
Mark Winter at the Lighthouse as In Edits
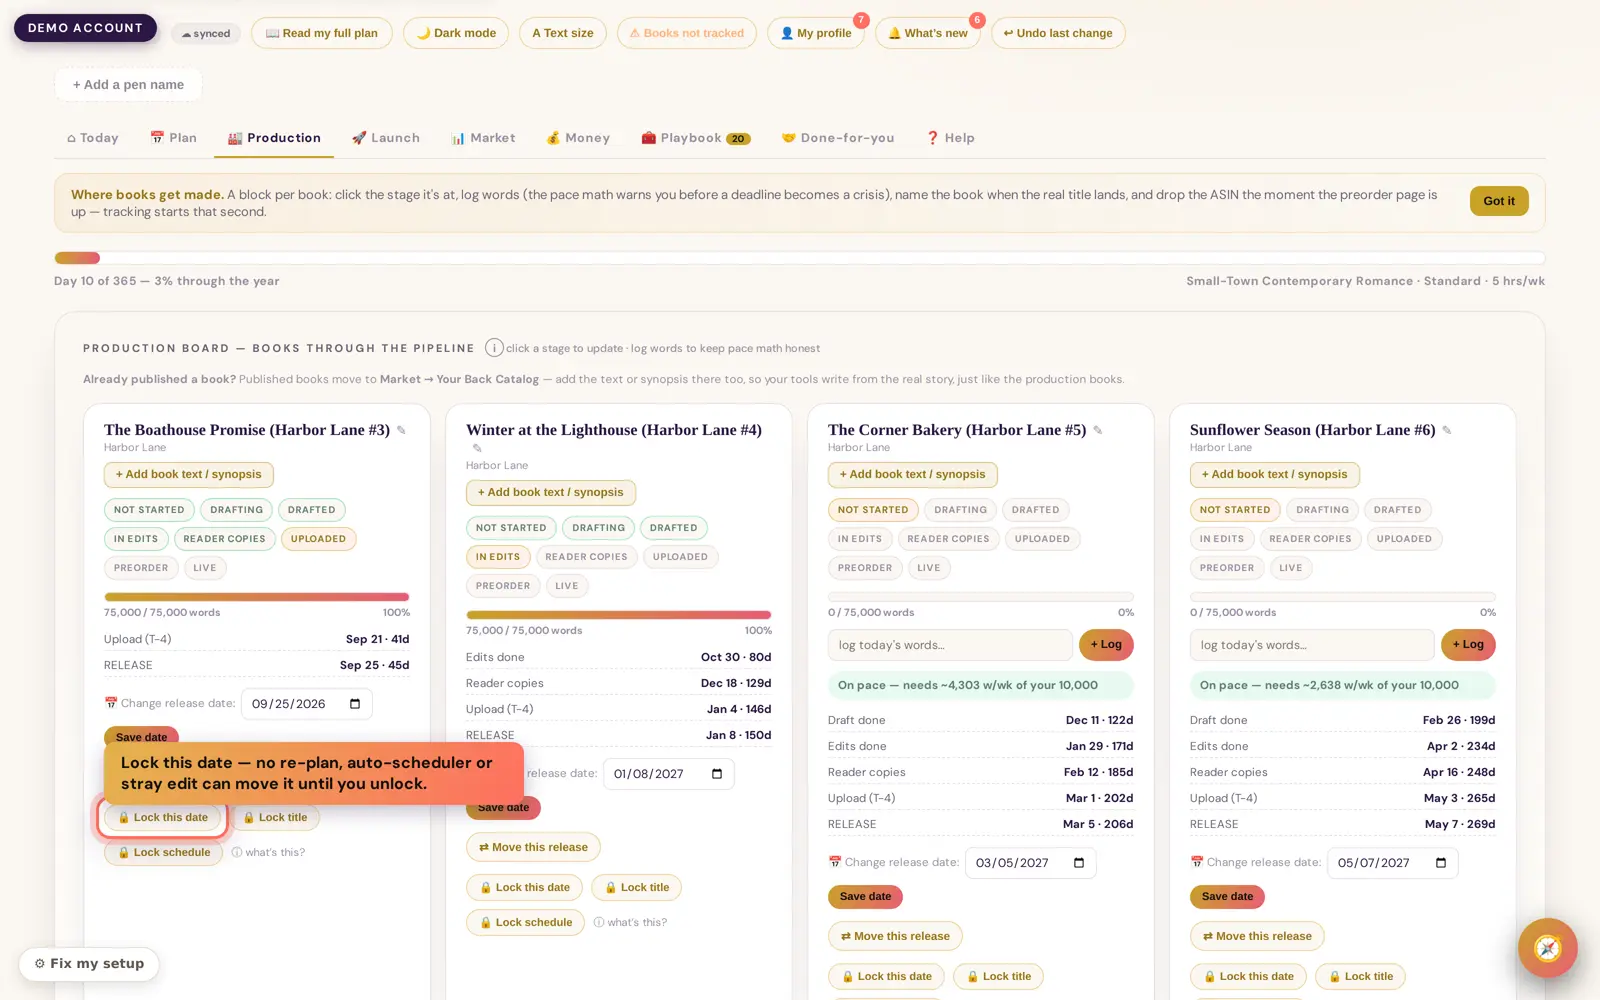pyautogui.click(x=498, y=557)
